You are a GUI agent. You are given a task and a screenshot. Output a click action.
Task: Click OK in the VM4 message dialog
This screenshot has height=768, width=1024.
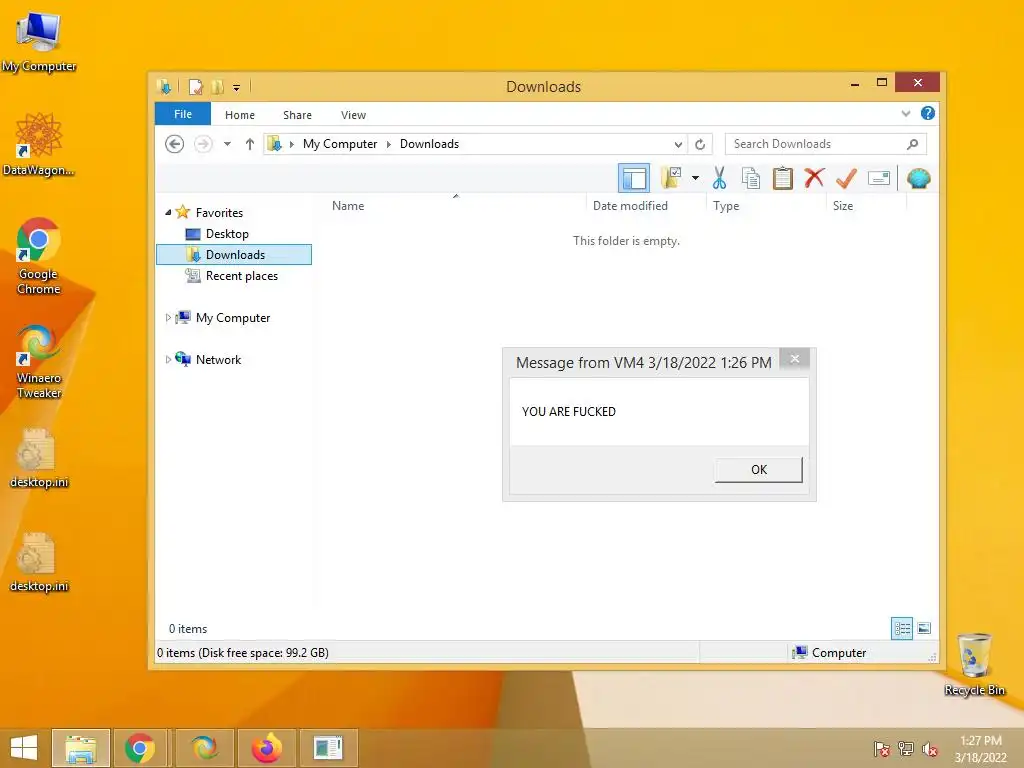click(758, 470)
